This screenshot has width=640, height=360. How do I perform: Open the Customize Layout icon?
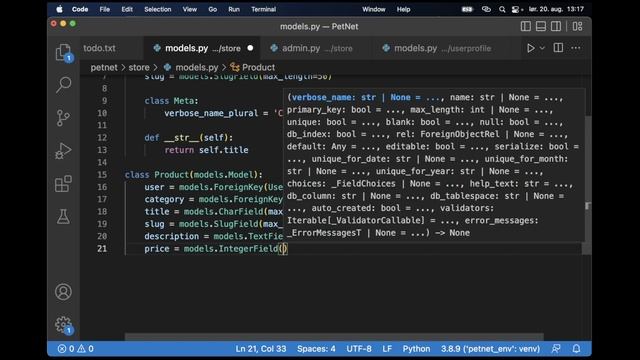[578, 27]
